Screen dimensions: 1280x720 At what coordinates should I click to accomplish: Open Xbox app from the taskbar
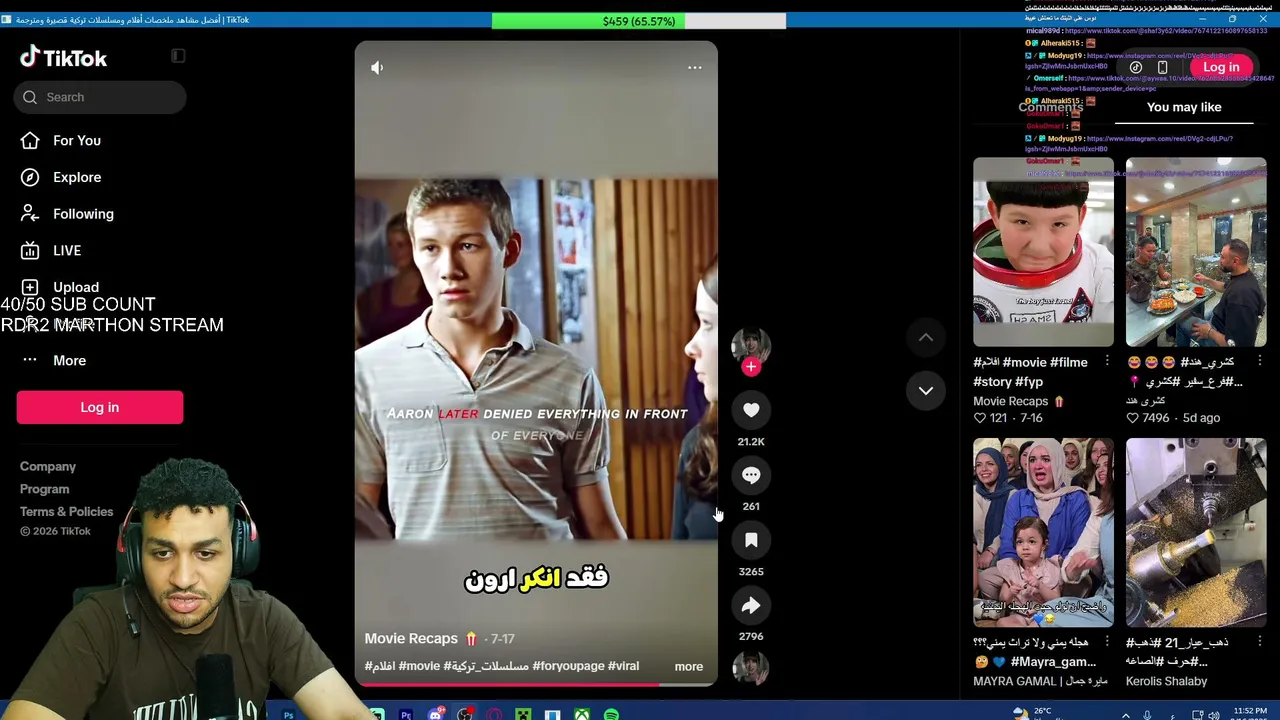pos(582,715)
